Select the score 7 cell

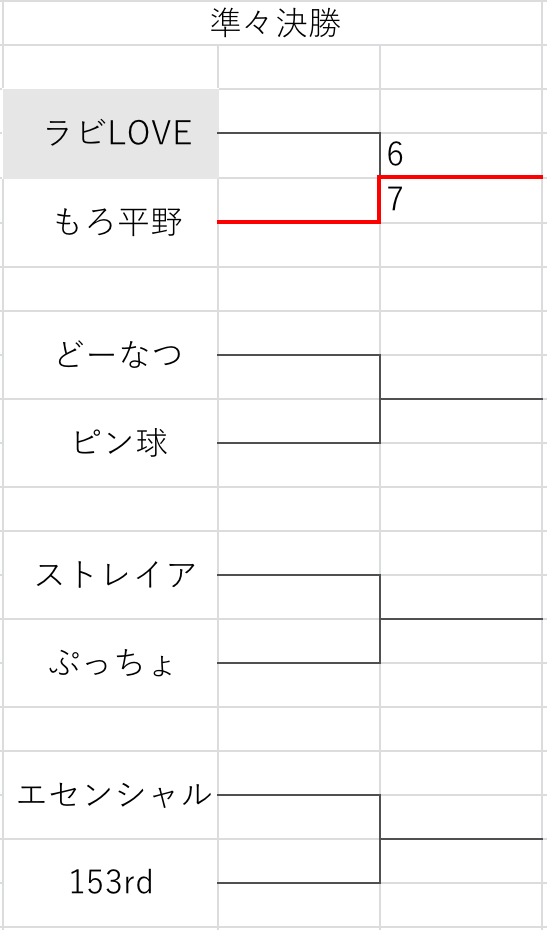point(396,200)
